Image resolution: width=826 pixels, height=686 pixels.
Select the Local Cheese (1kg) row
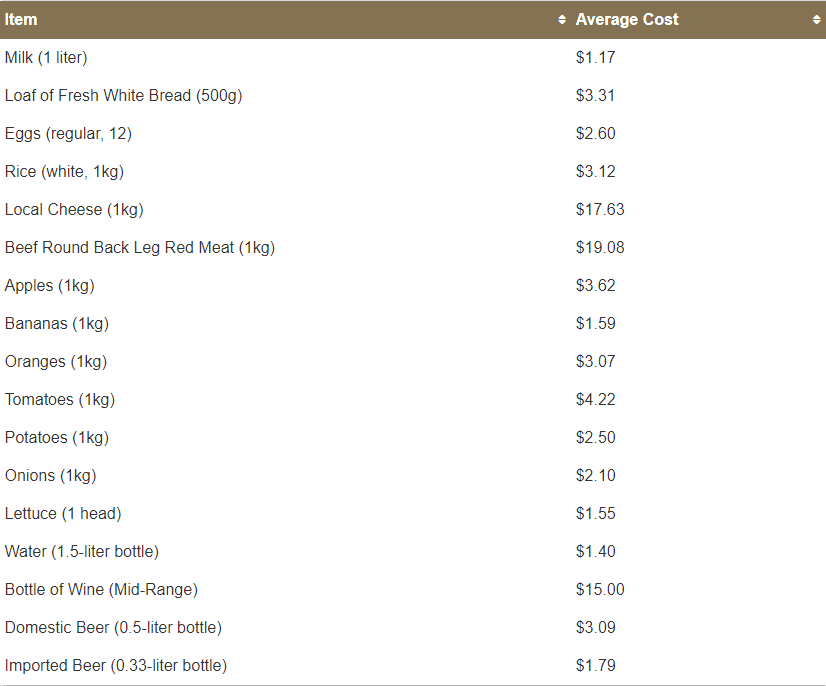pyautogui.click(x=413, y=209)
